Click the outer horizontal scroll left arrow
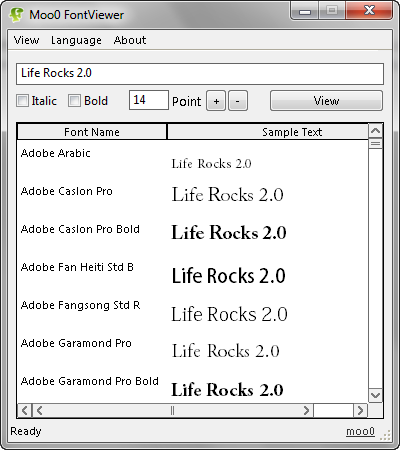 [x=24, y=410]
